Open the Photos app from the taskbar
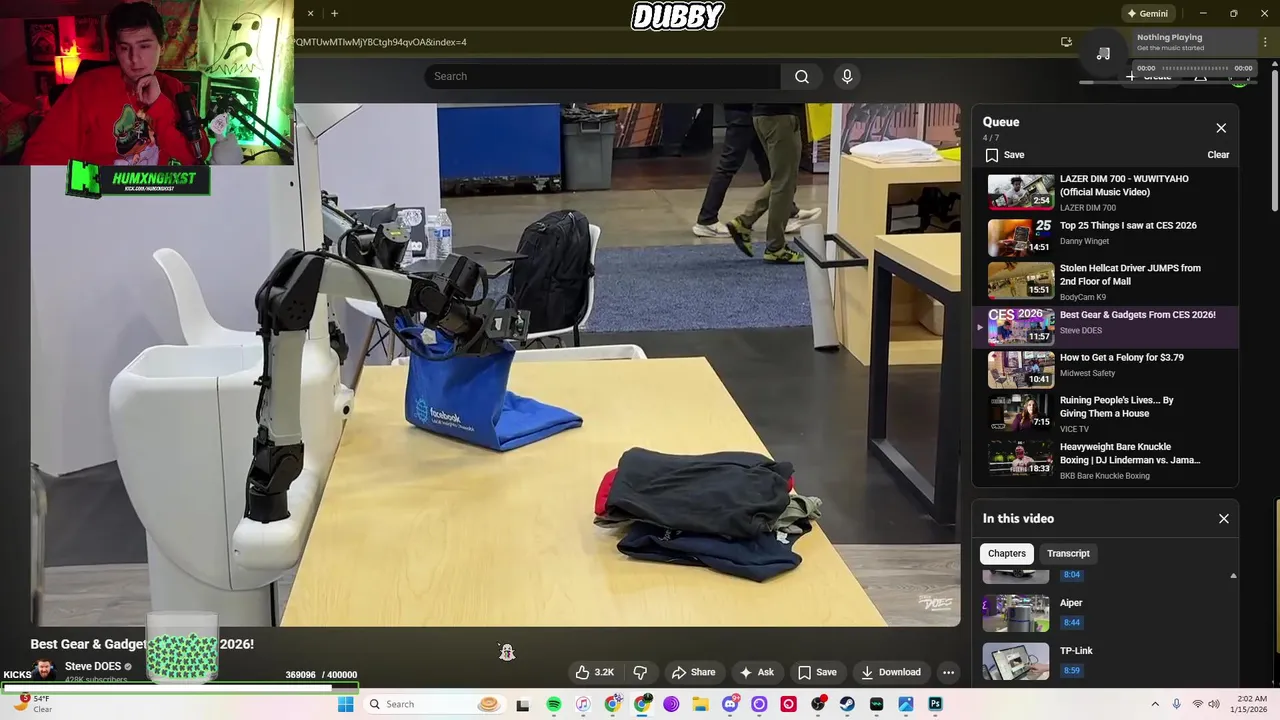 point(906,704)
